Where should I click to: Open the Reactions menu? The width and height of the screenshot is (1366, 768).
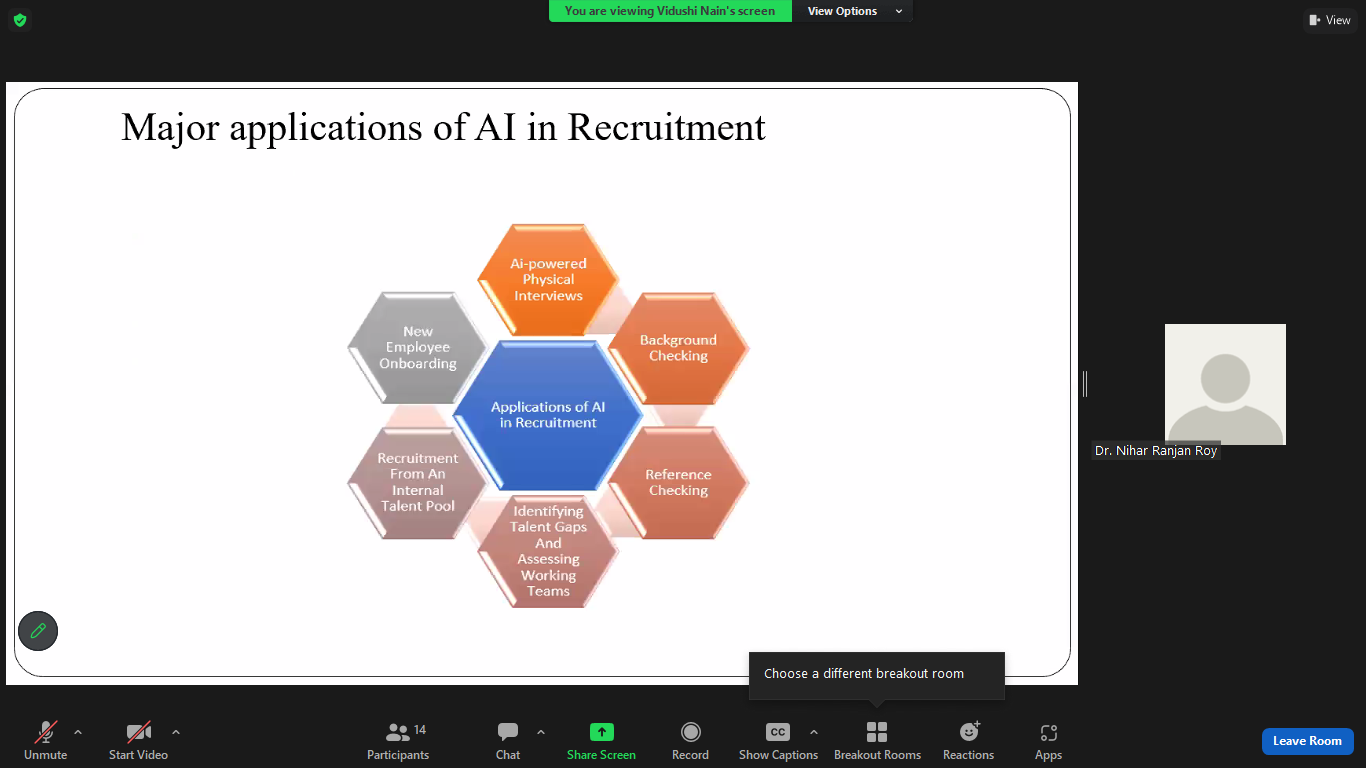968,740
